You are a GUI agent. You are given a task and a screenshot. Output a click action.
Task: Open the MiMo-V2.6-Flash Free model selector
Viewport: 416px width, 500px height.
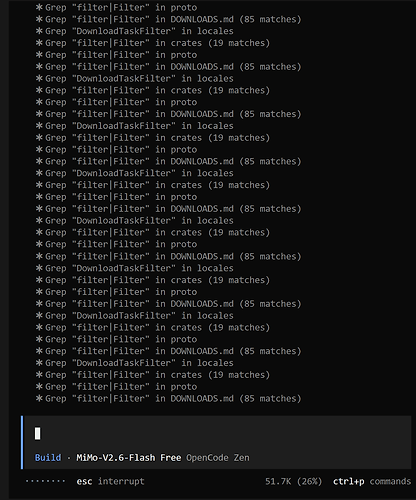129,458
